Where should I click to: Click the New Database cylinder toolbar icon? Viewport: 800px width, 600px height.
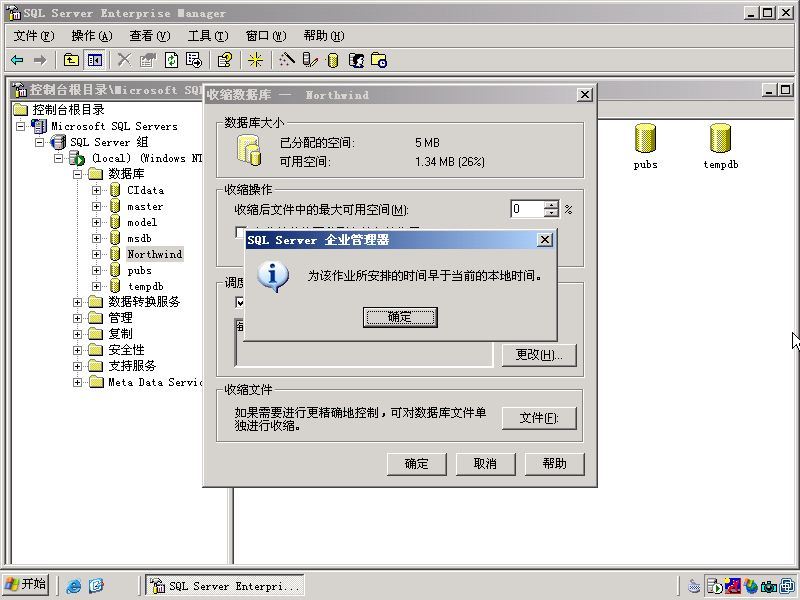click(x=333, y=60)
